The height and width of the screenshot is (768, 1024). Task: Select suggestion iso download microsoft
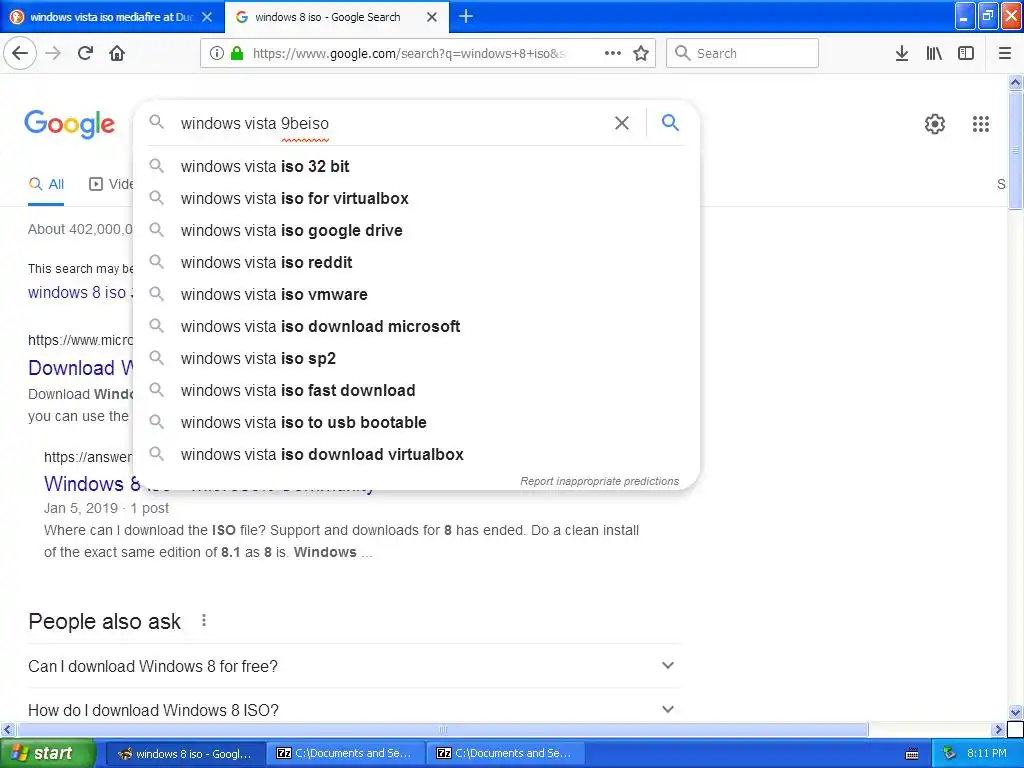(x=416, y=326)
